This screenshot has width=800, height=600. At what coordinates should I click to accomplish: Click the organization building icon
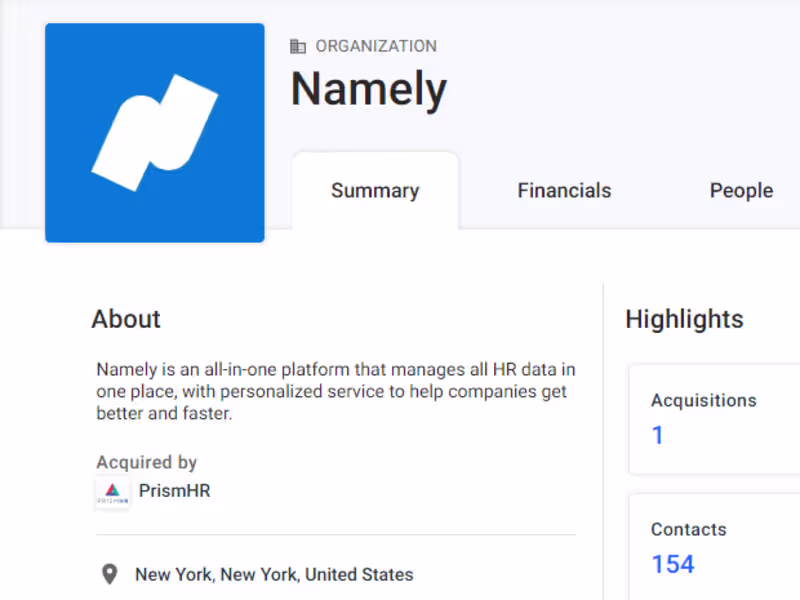tap(298, 46)
